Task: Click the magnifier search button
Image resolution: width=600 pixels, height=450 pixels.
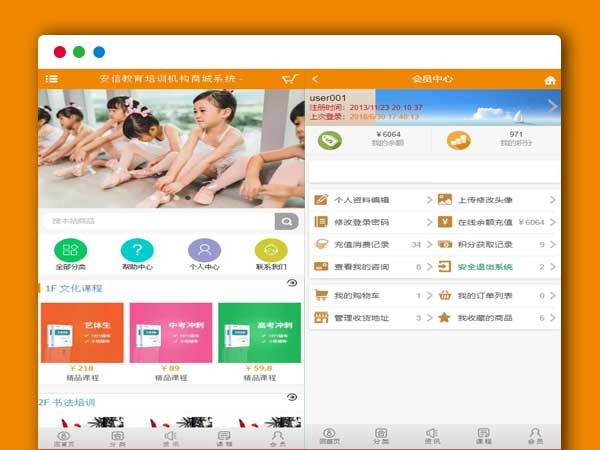Action: pos(286,222)
